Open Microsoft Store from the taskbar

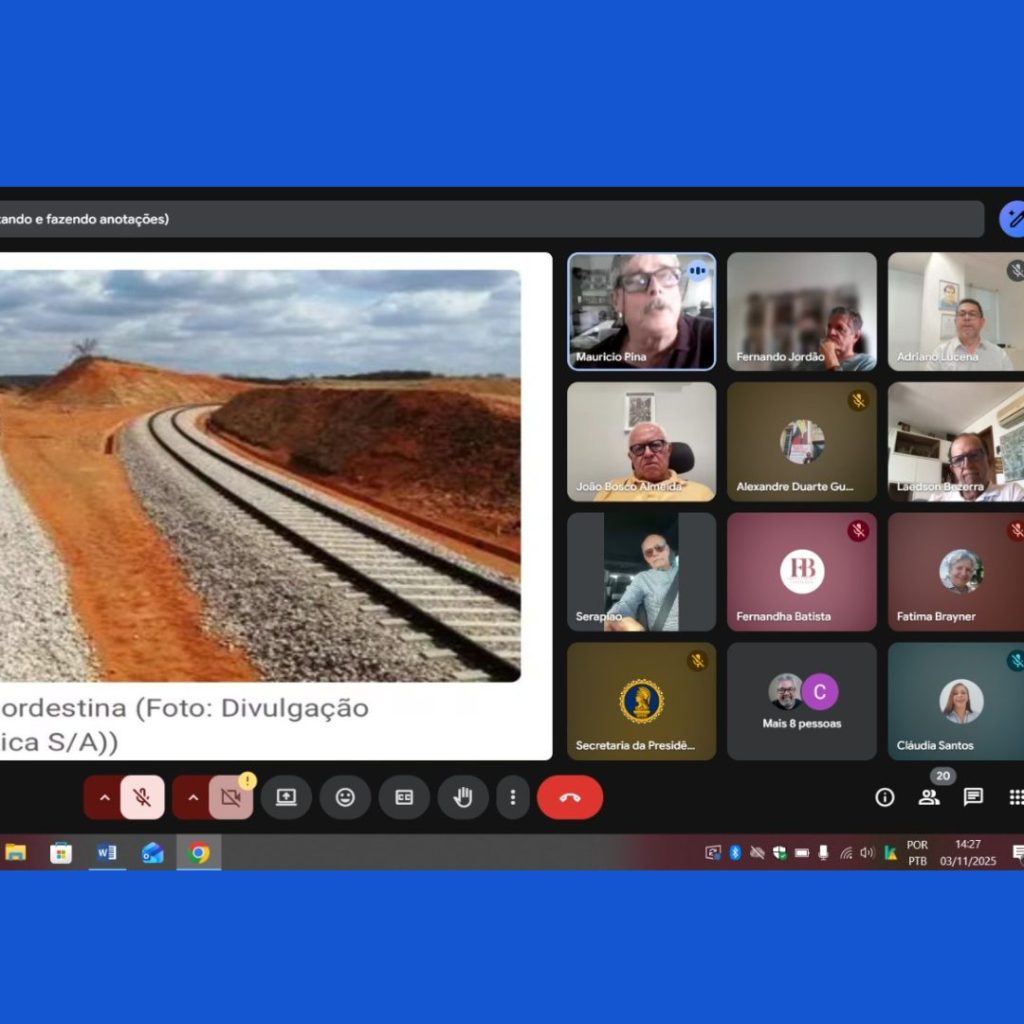tap(61, 853)
